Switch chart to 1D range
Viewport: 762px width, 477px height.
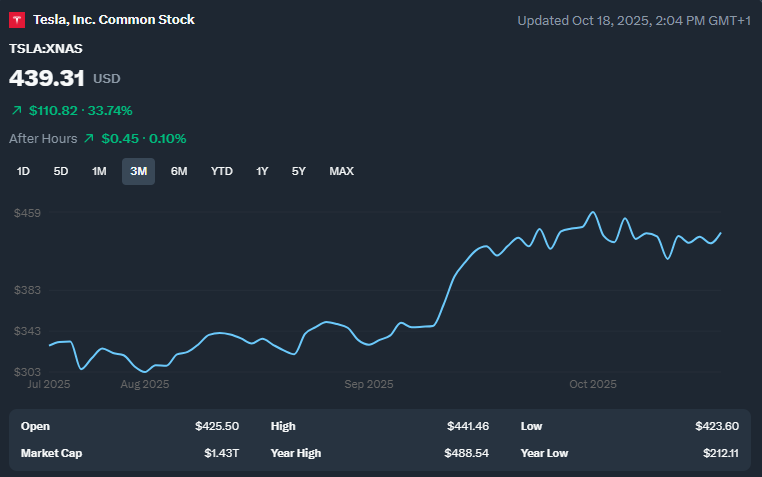click(x=23, y=171)
